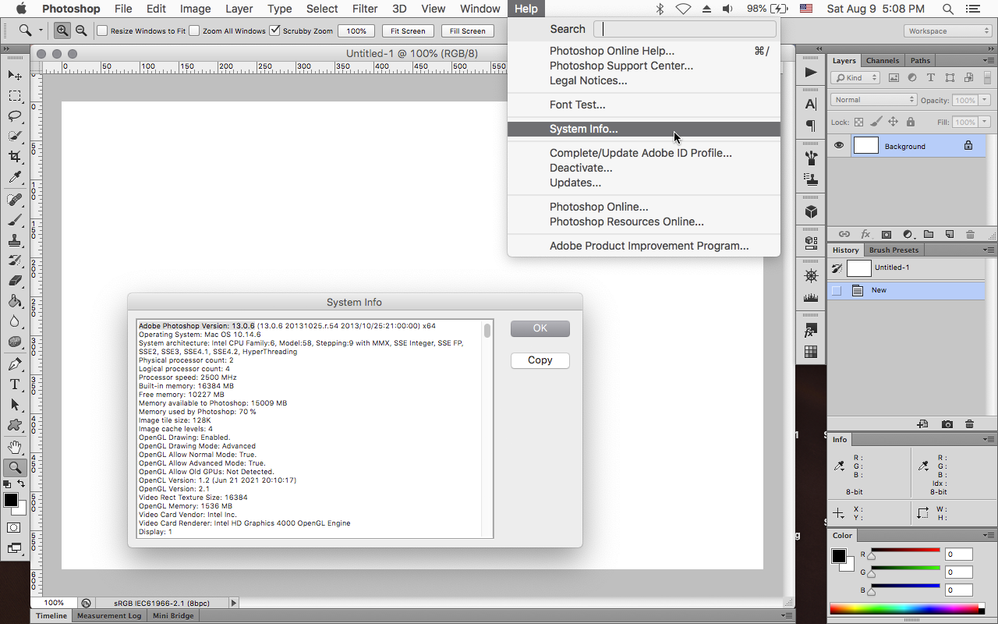Open the Layers panel flyout menu
The height and width of the screenshot is (624, 998).
988,60
